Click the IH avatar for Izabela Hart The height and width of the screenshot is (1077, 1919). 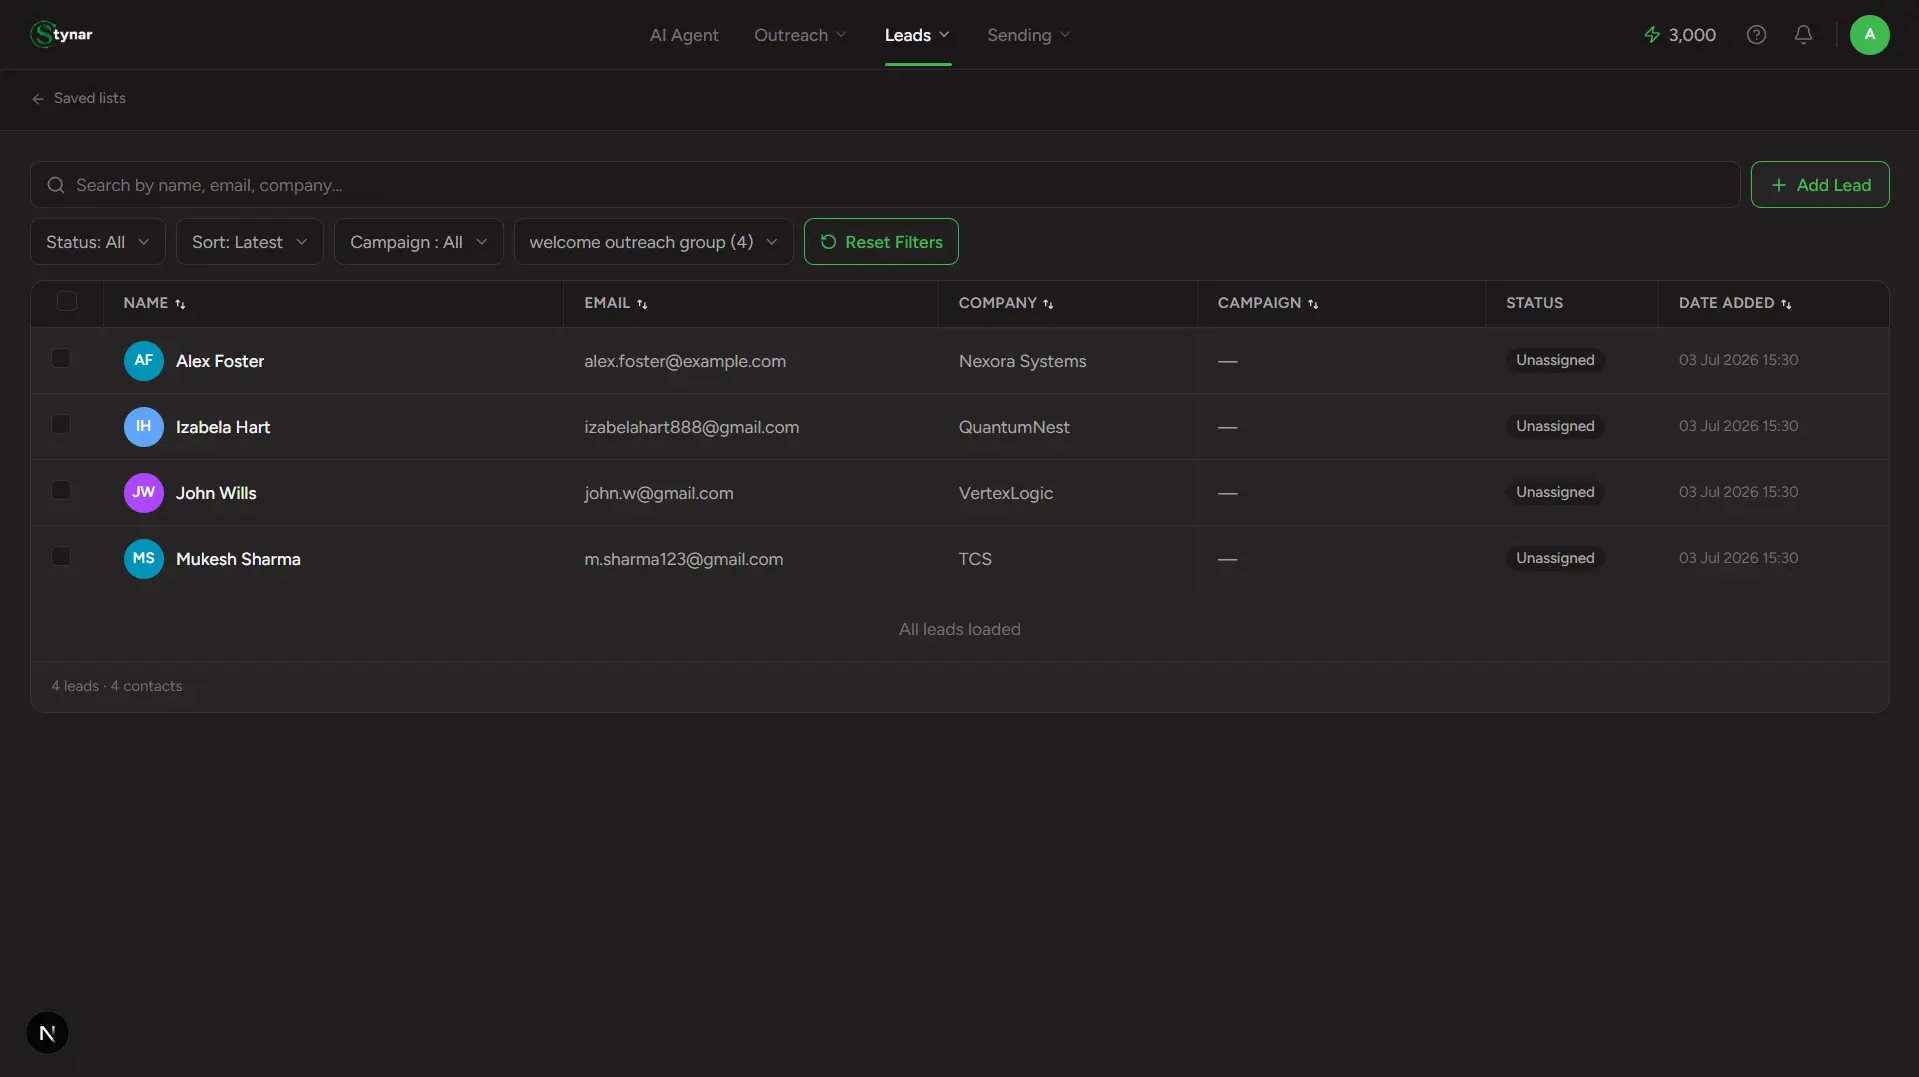point(144,427)
